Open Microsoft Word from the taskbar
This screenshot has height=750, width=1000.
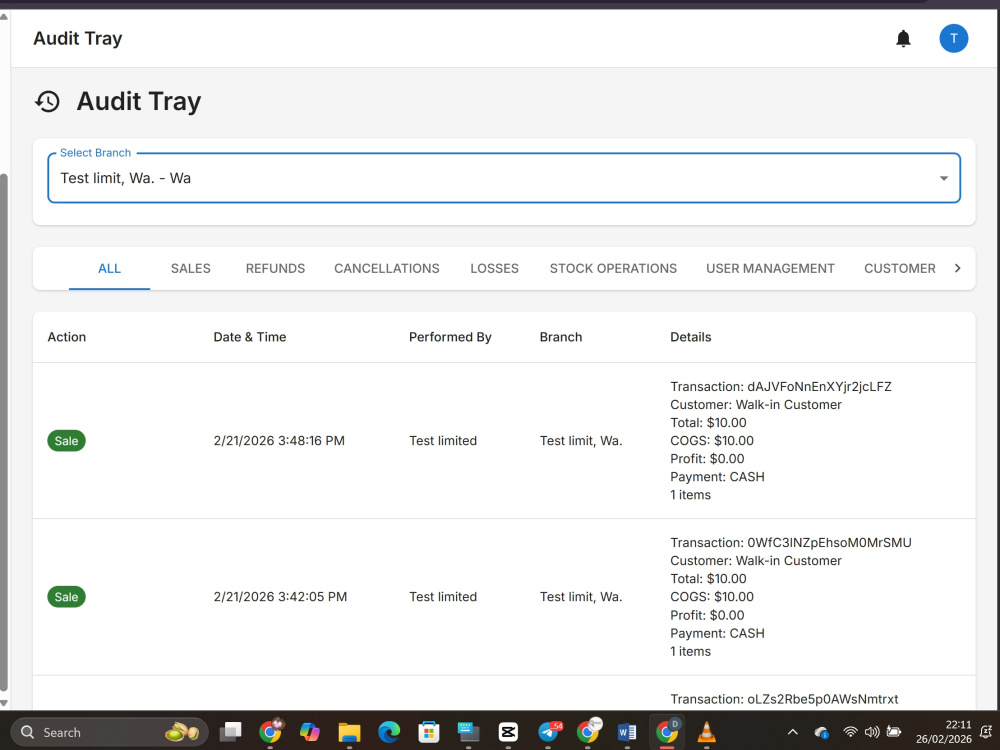coord(627,732)
